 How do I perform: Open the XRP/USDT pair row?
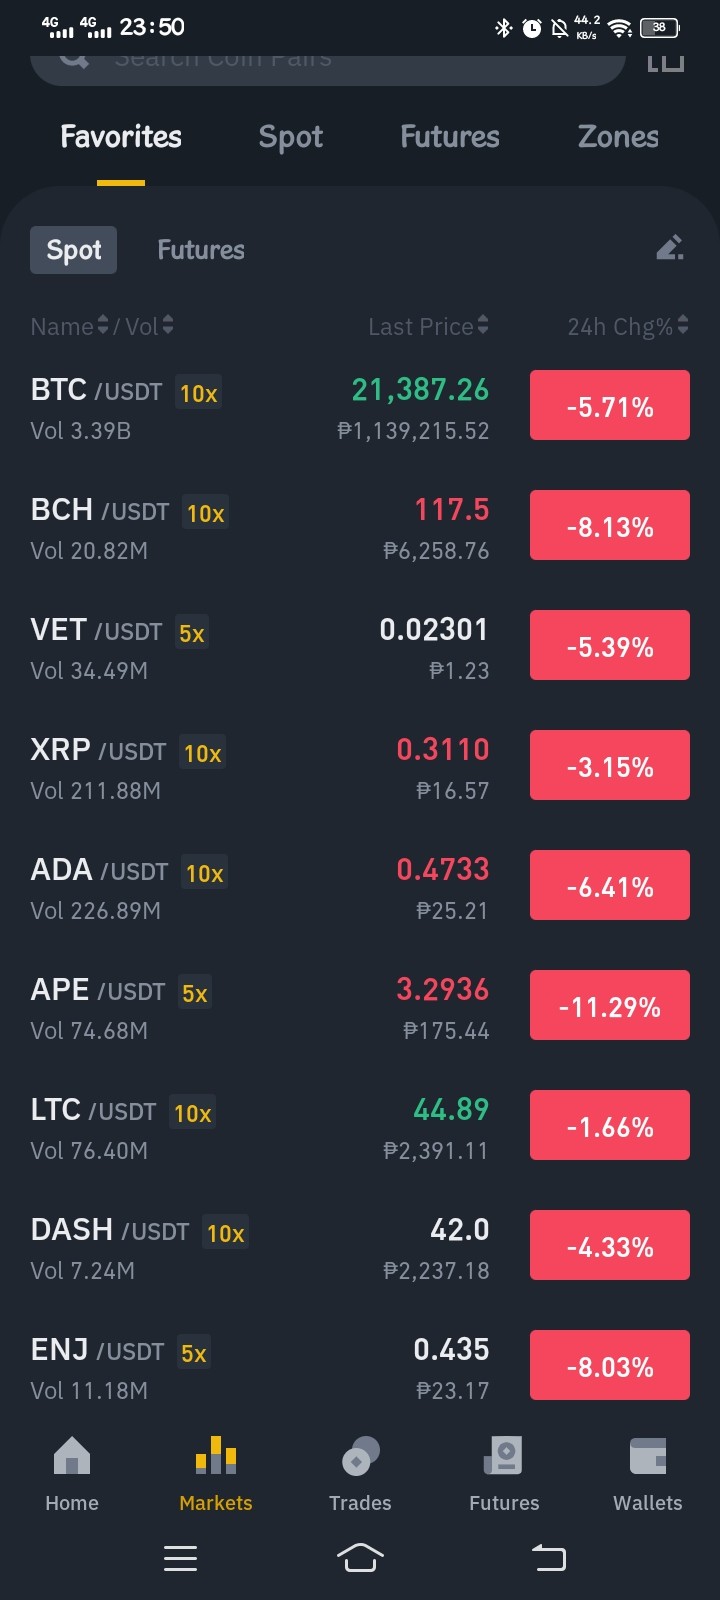coord(360,768)
